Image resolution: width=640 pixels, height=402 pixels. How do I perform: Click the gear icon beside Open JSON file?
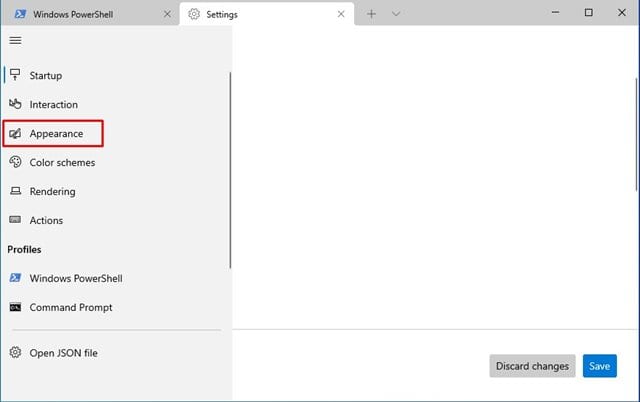tap(15, 352)
